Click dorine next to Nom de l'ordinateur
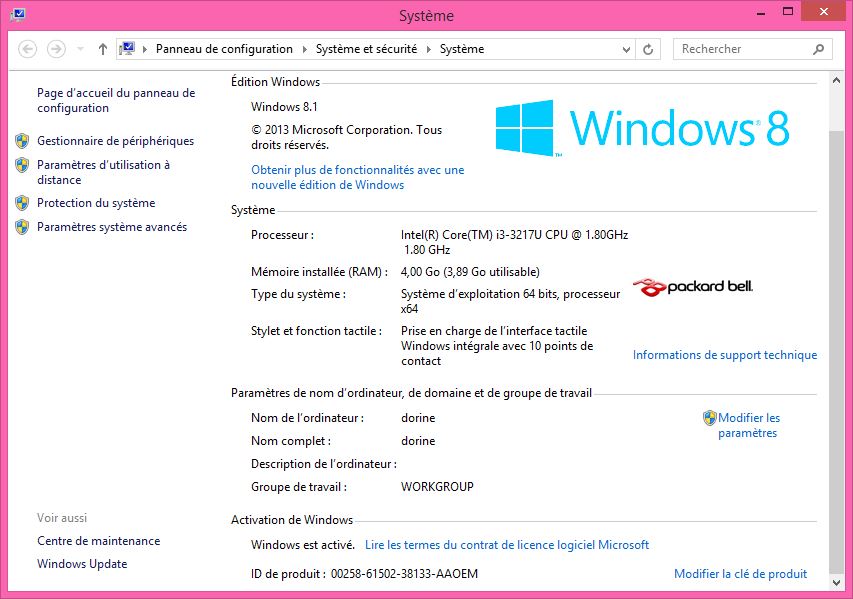The height and width of the screenshot is (599, 853). (x=418, y=418)
